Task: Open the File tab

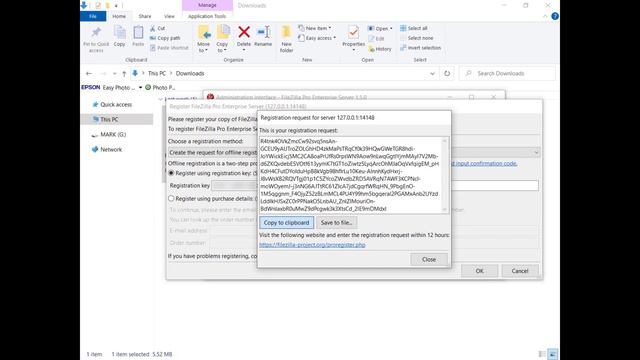Action: point(93,16)
